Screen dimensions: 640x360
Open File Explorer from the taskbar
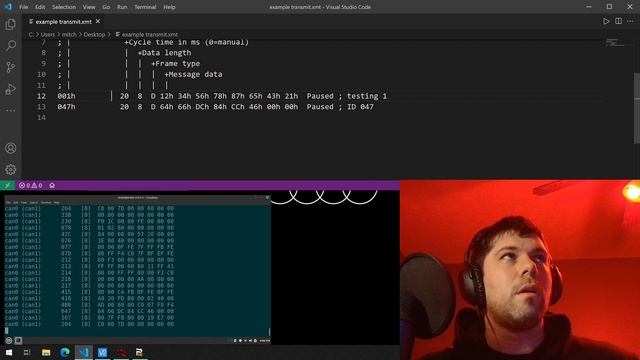[x=46, y=352]
